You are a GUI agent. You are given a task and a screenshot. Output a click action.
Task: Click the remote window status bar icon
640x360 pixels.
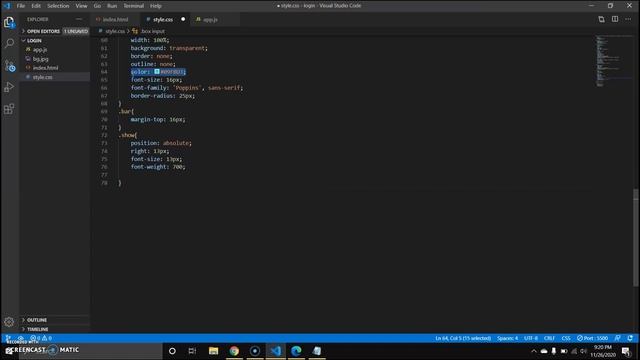tap(8, 338)
